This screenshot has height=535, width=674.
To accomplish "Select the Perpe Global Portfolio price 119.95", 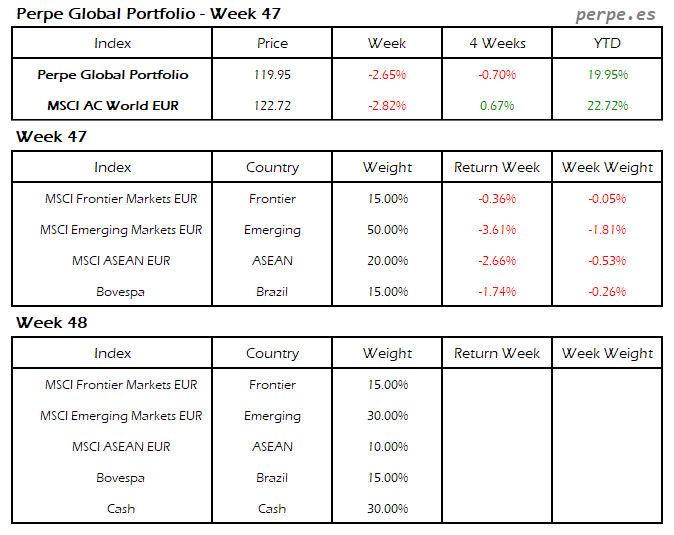I will coord(272,74).
